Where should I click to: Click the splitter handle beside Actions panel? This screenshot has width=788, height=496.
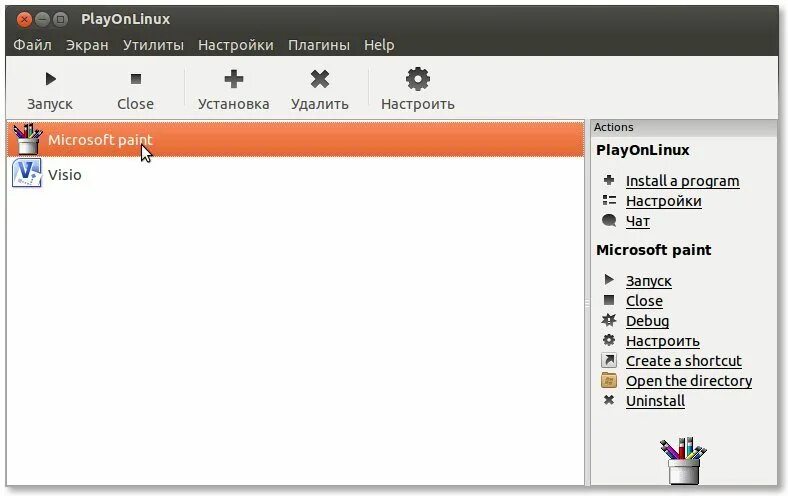(587, 303)
